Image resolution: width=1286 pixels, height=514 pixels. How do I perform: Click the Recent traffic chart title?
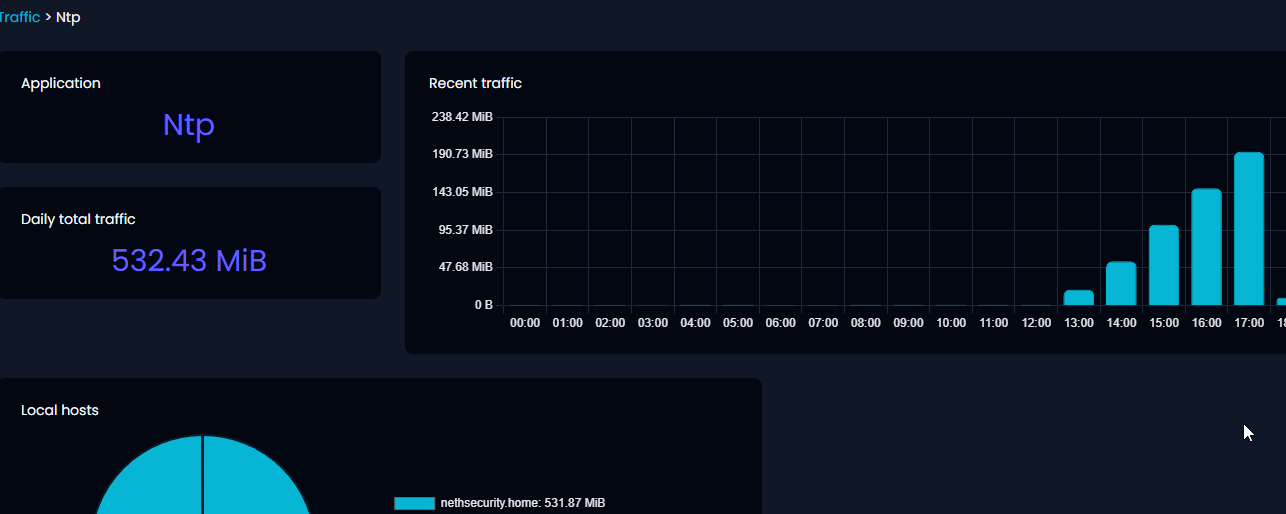[475, 83]
